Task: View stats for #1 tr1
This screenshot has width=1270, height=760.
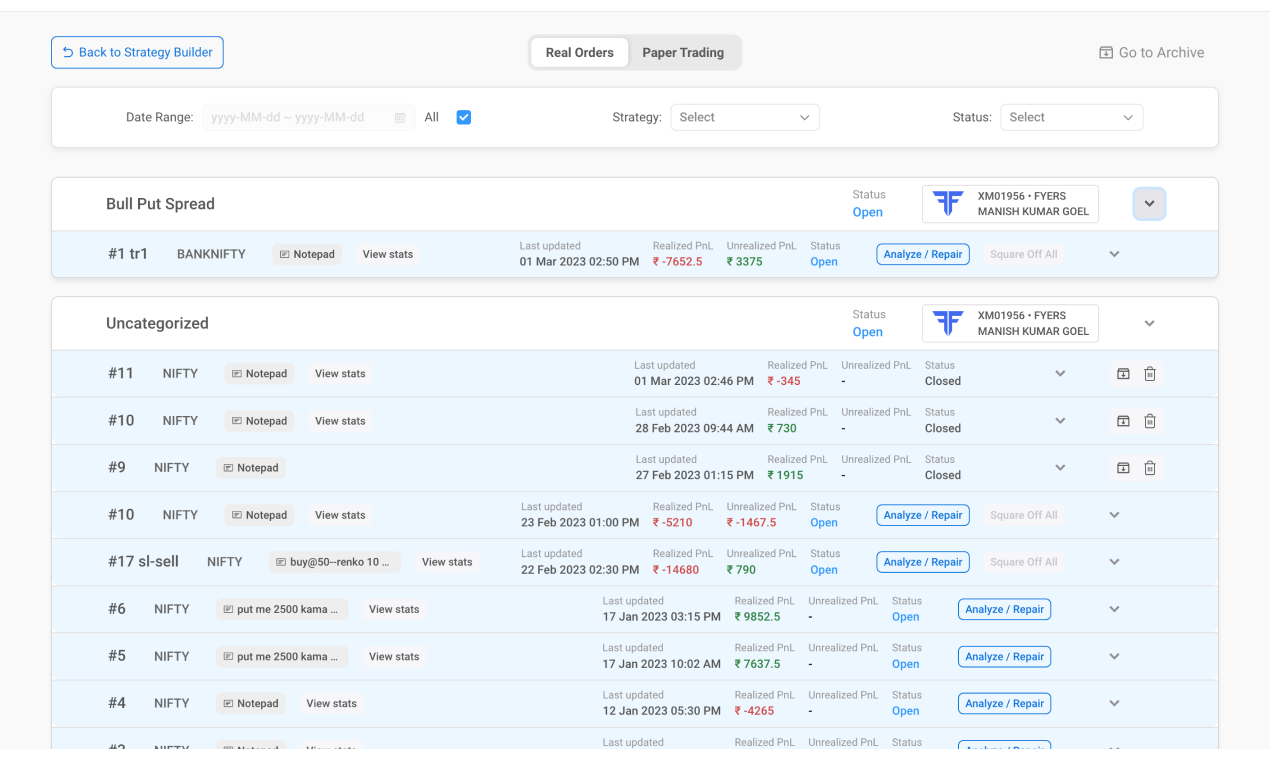Action: pos(388,254)
